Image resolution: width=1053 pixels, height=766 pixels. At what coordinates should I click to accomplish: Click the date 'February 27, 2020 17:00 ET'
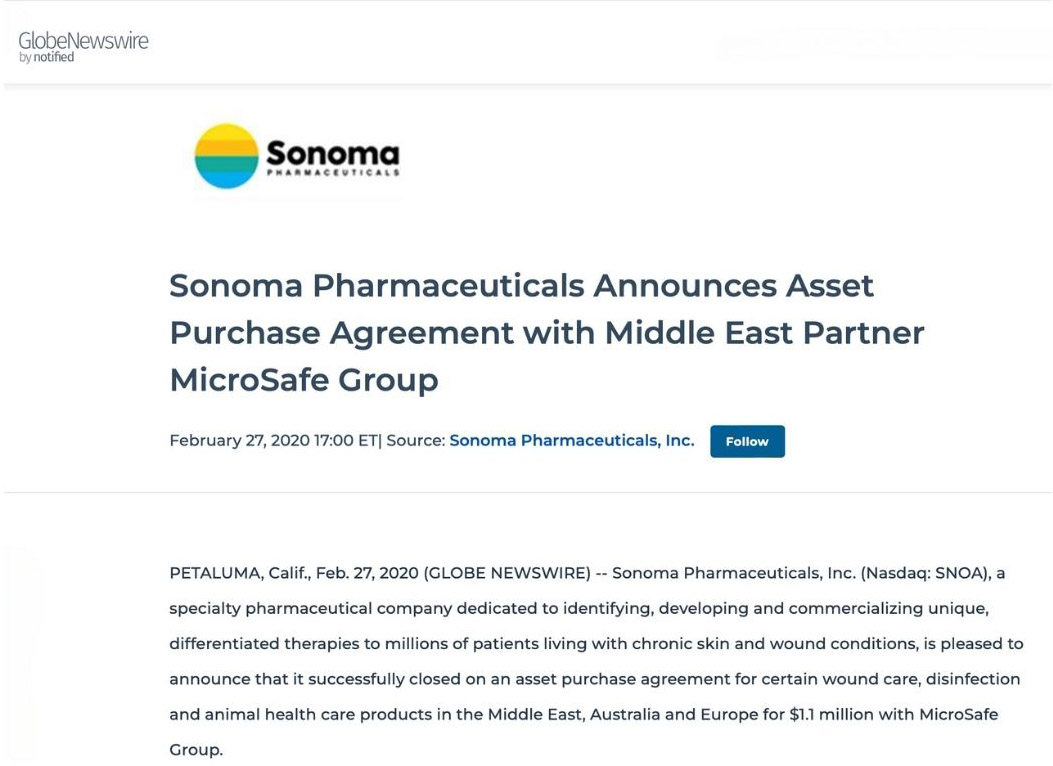[x=273, y=440]
